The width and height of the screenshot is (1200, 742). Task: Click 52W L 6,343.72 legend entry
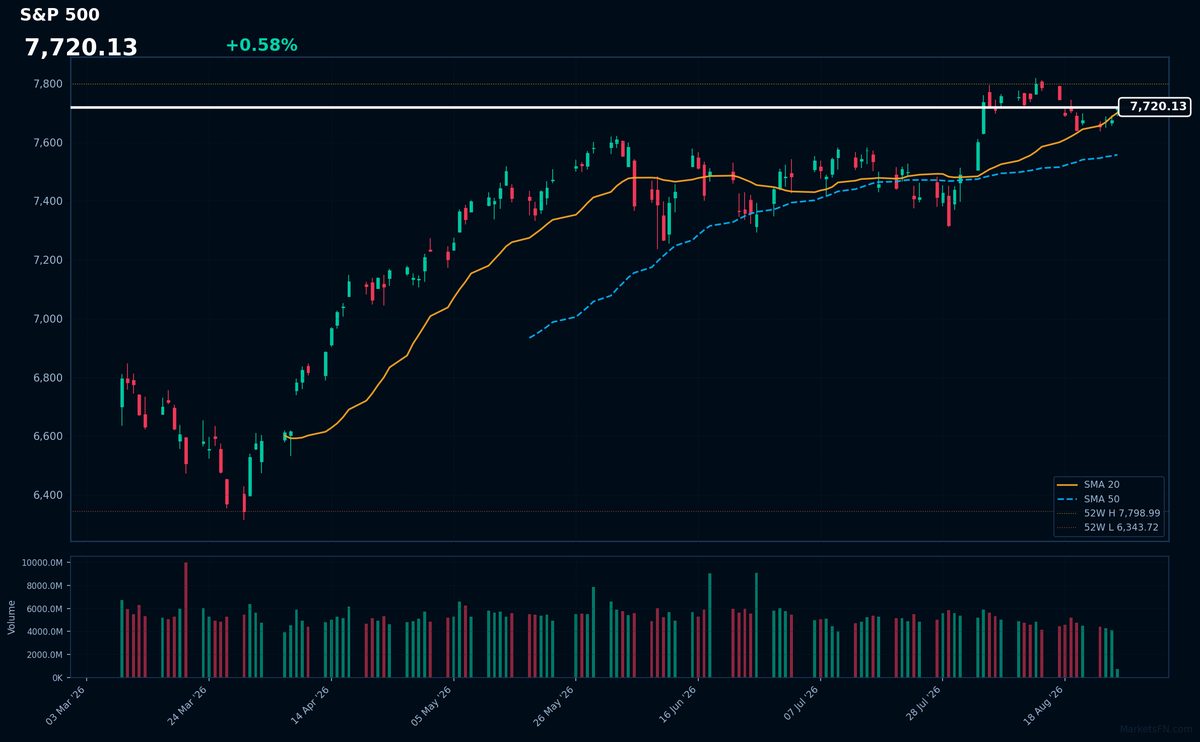(x=1109, y=527)
